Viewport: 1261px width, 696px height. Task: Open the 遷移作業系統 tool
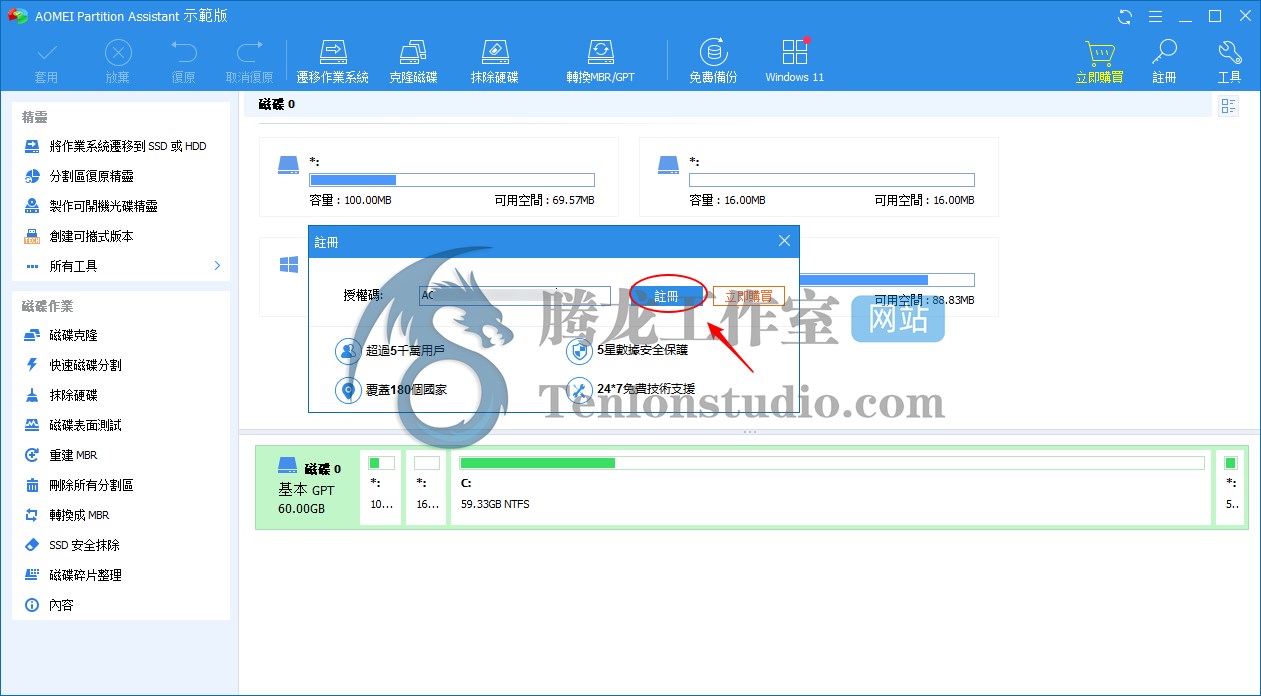tap(333, 61)
